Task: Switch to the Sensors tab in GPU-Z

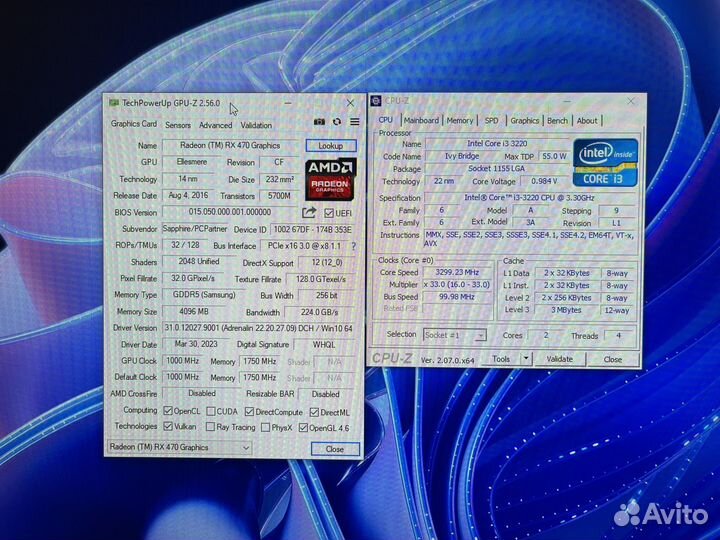Action: tap(178, 125)
